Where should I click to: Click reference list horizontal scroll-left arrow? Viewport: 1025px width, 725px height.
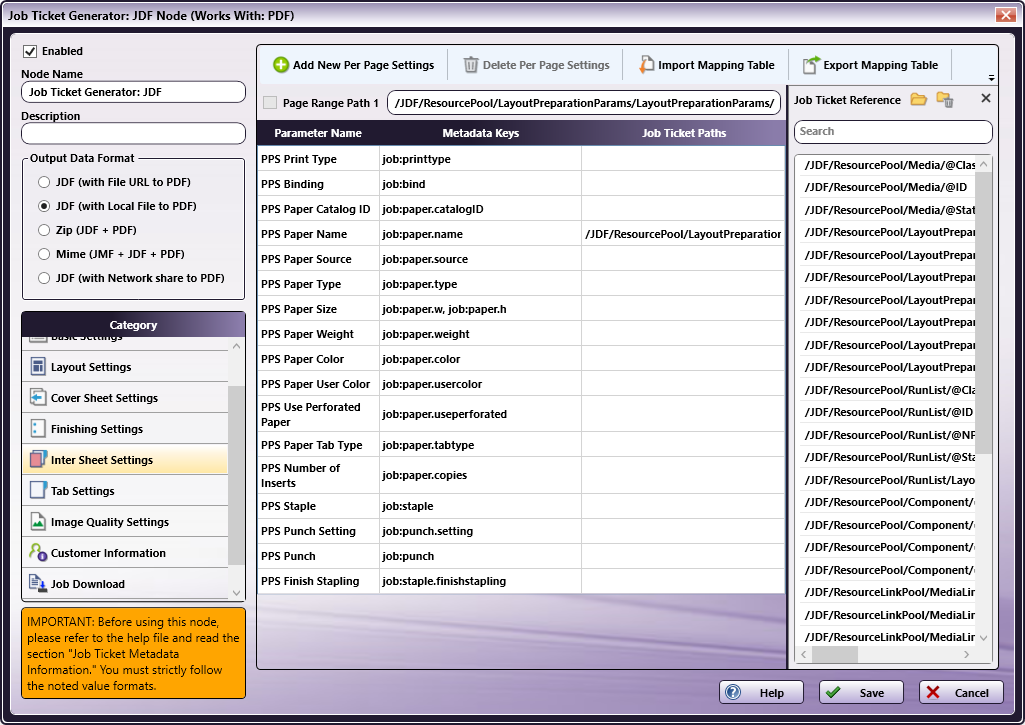(x=804, y=654)
